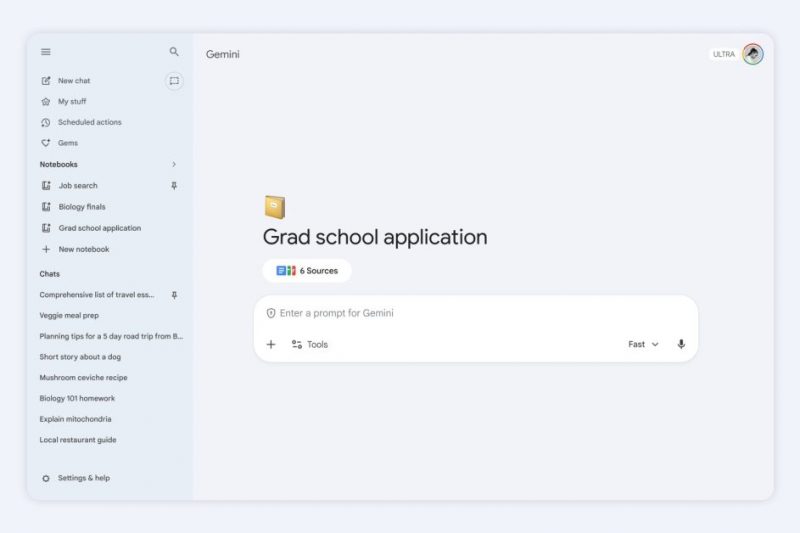Expand the Notebooks section chevron

pos(174,164)
